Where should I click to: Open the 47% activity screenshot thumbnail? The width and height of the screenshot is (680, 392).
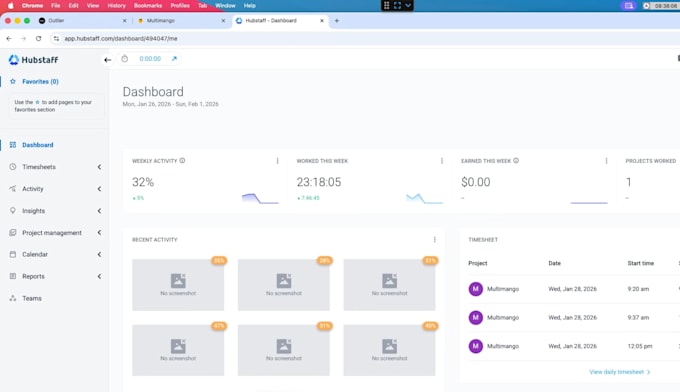coord(178,350)
